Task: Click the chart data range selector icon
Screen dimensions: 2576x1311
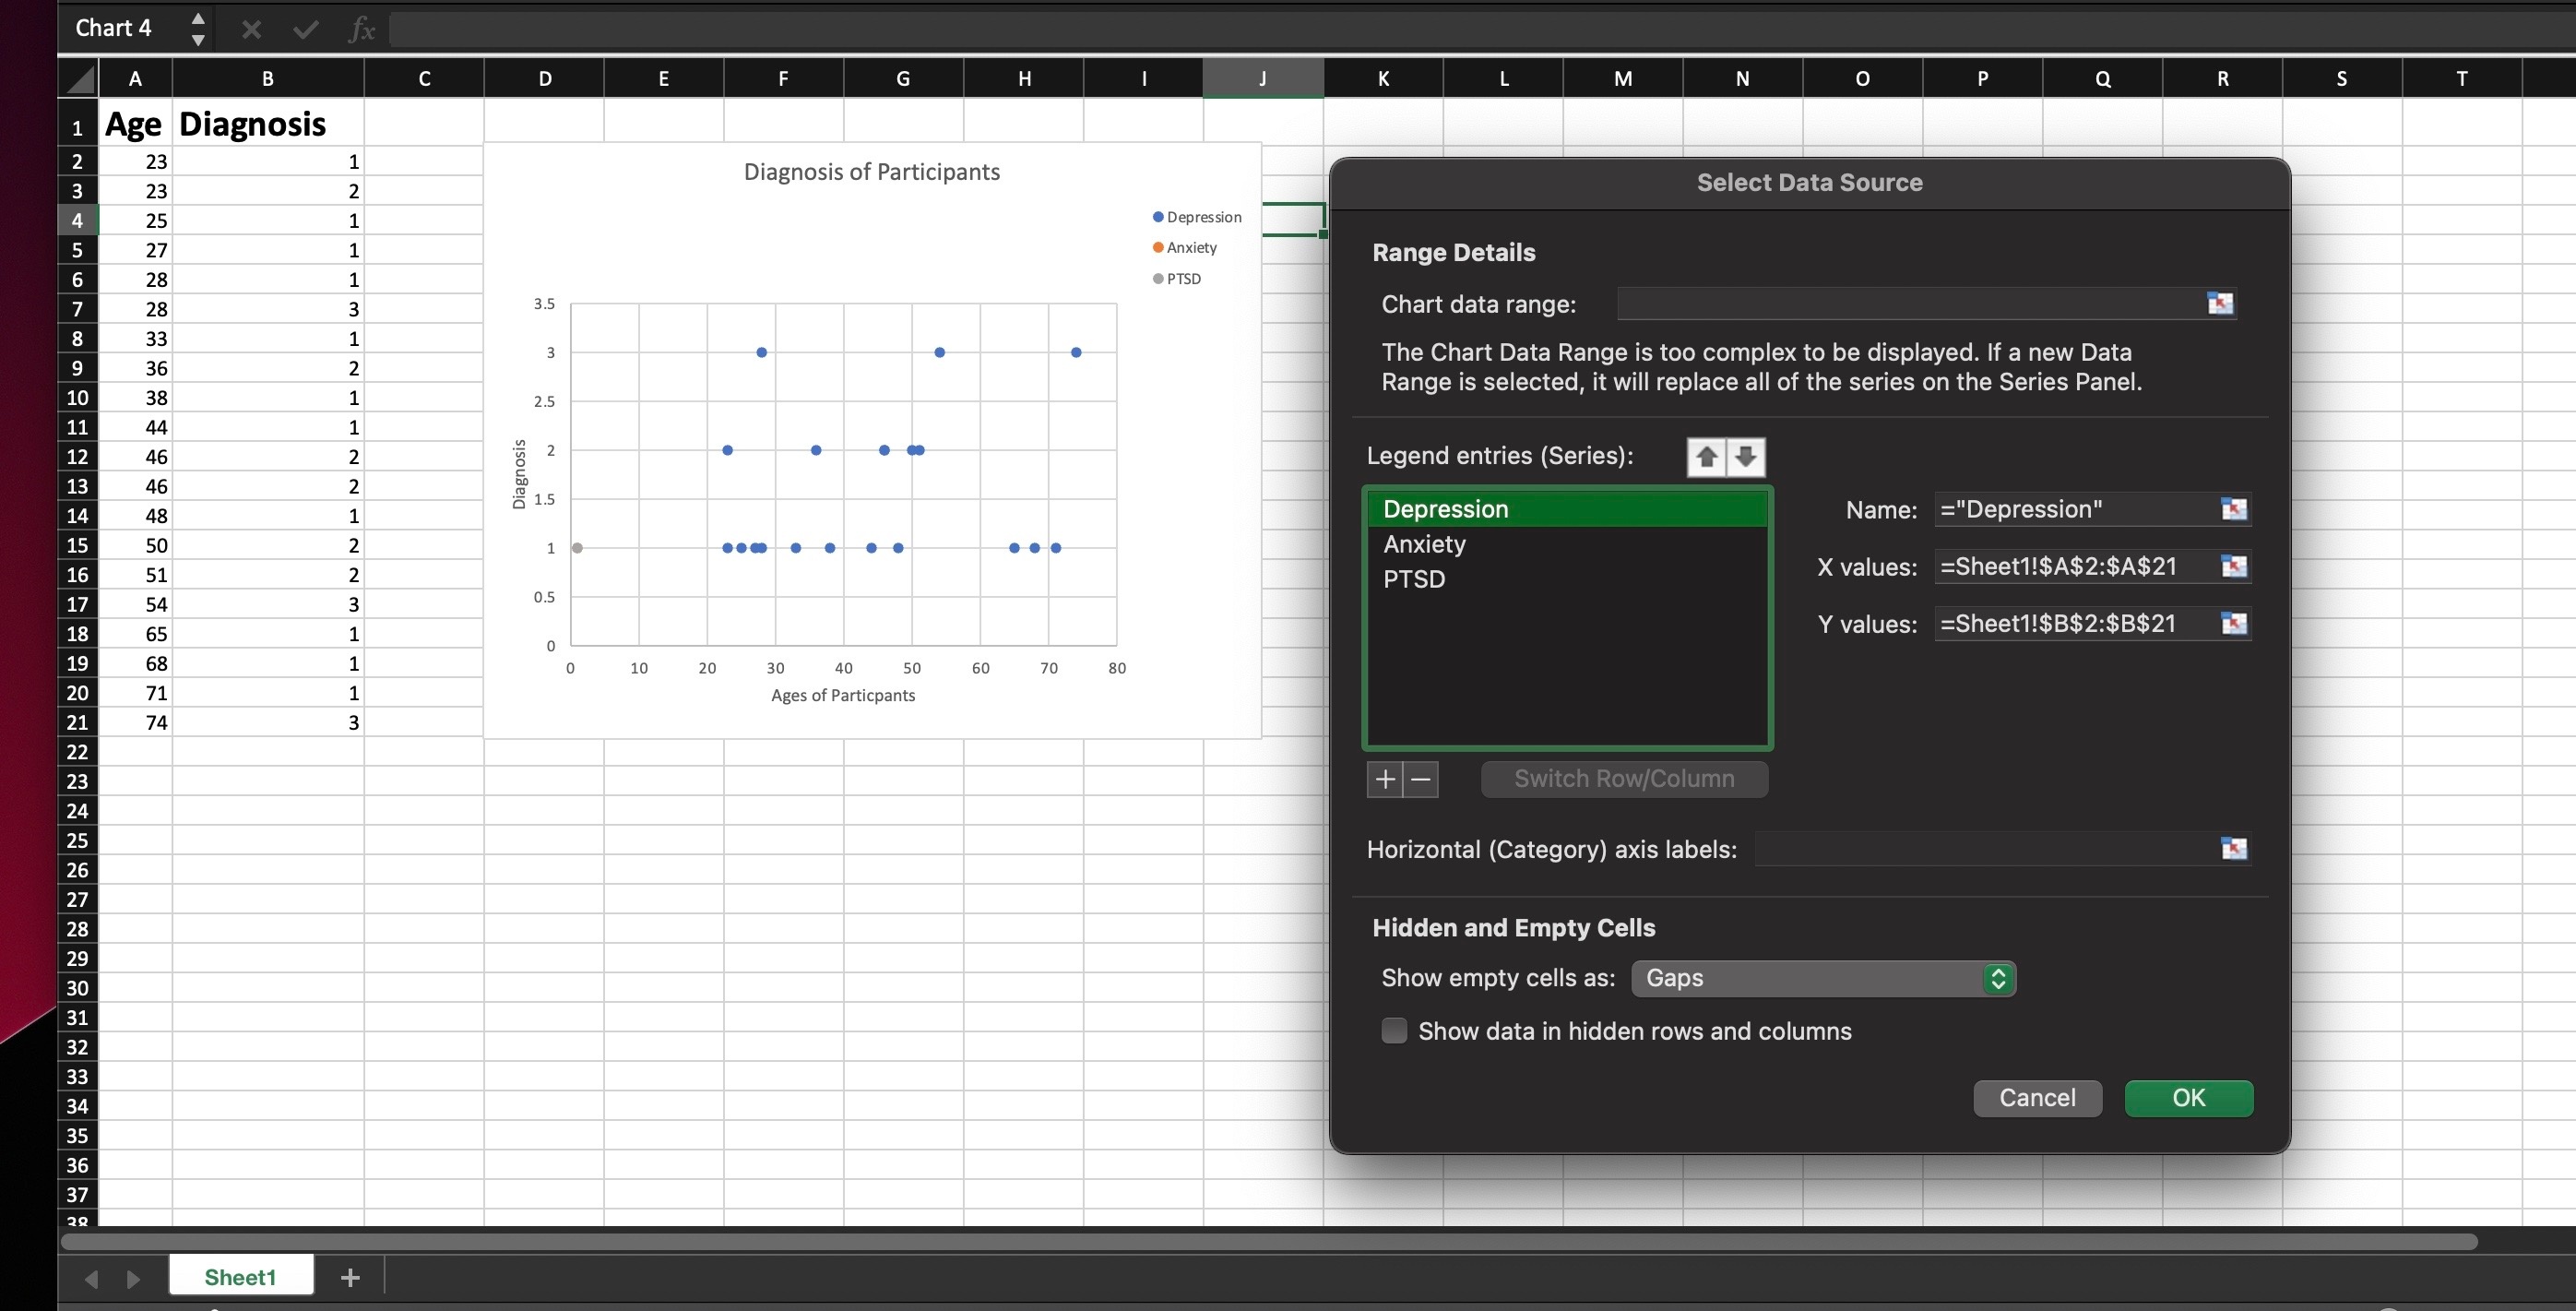Action: (x=2219, y=303)
